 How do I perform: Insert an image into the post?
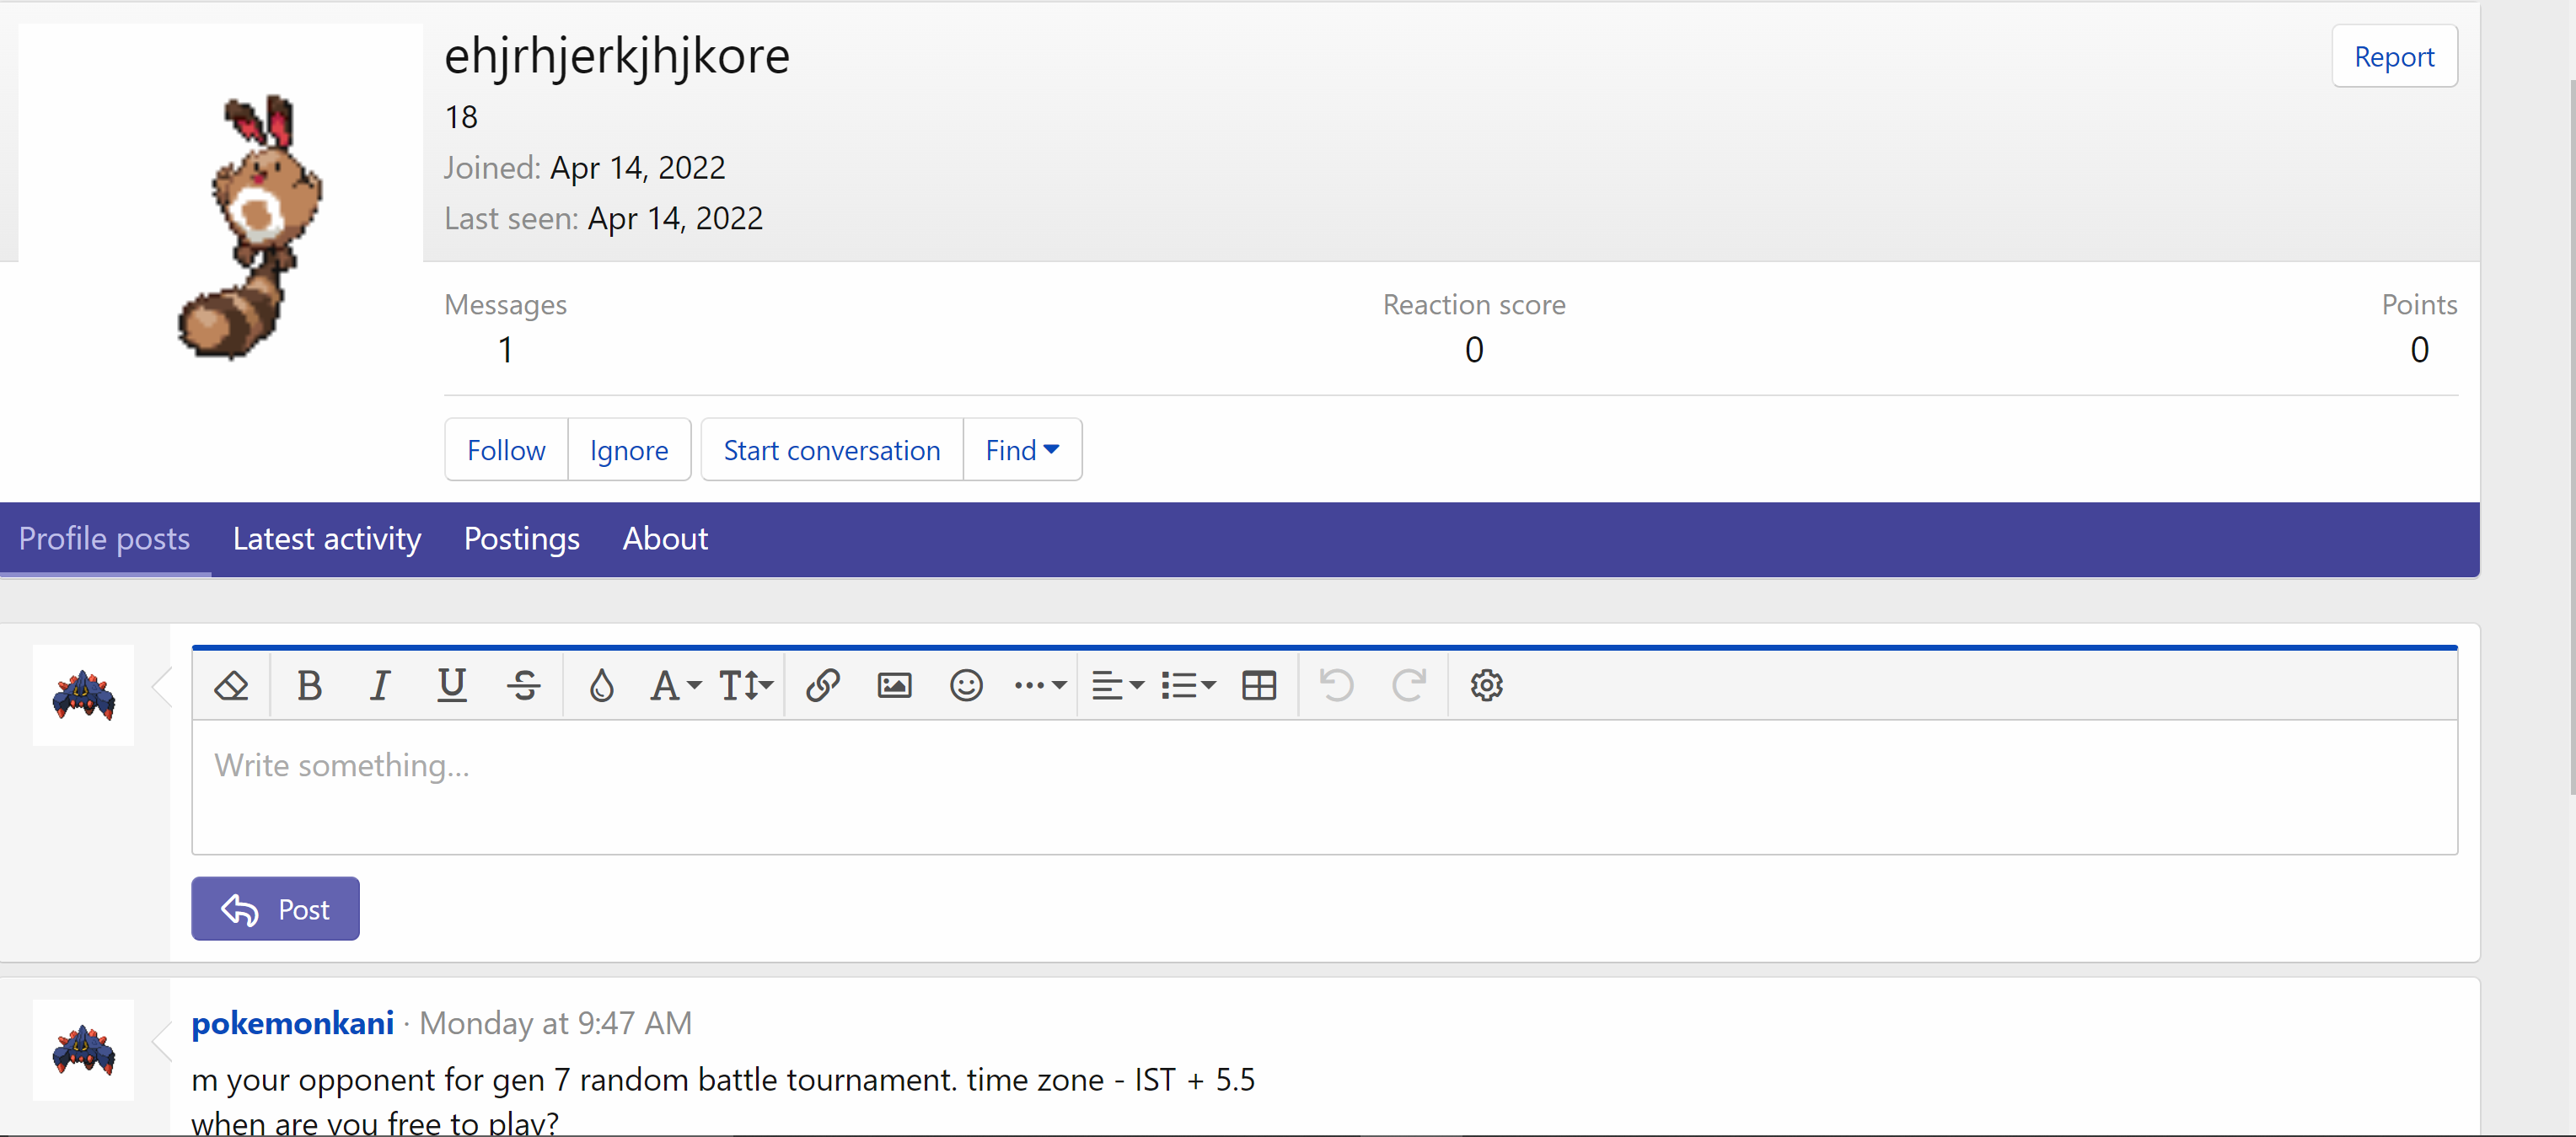click(894, 686)
